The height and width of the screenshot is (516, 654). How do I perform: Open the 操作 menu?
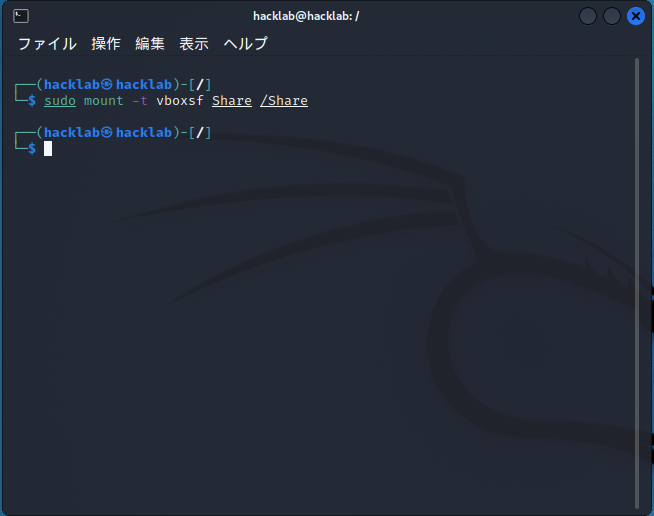tap(106, 44)
